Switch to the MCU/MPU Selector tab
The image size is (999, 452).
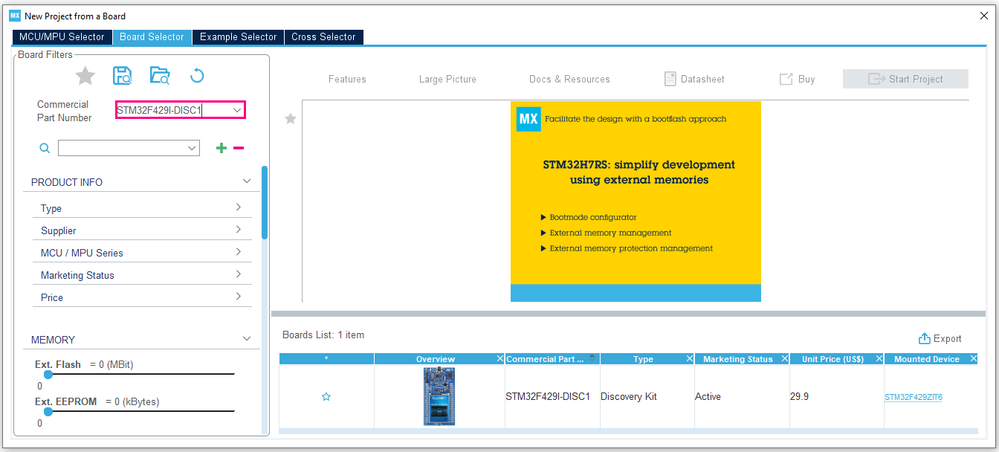tap(62, 37)
